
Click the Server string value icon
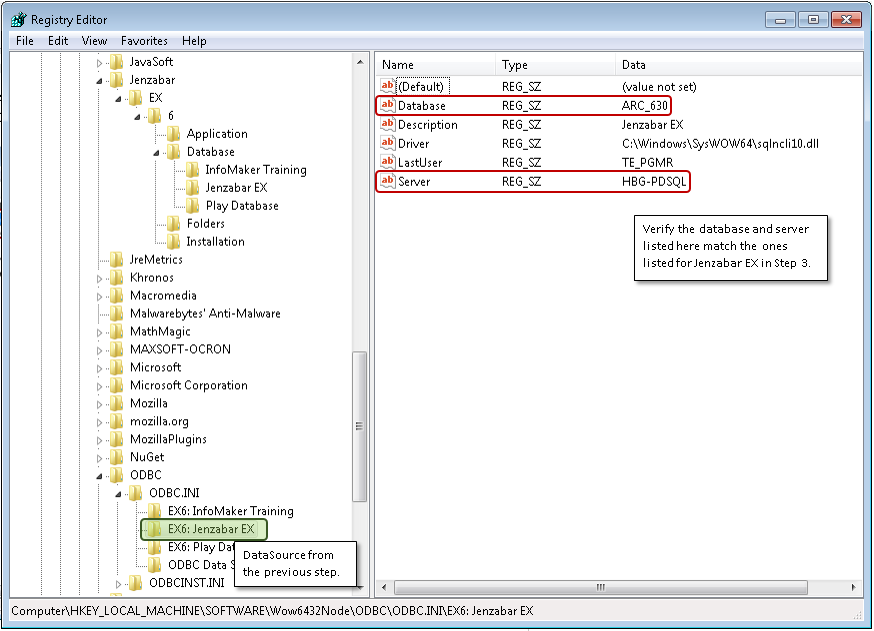388,182
